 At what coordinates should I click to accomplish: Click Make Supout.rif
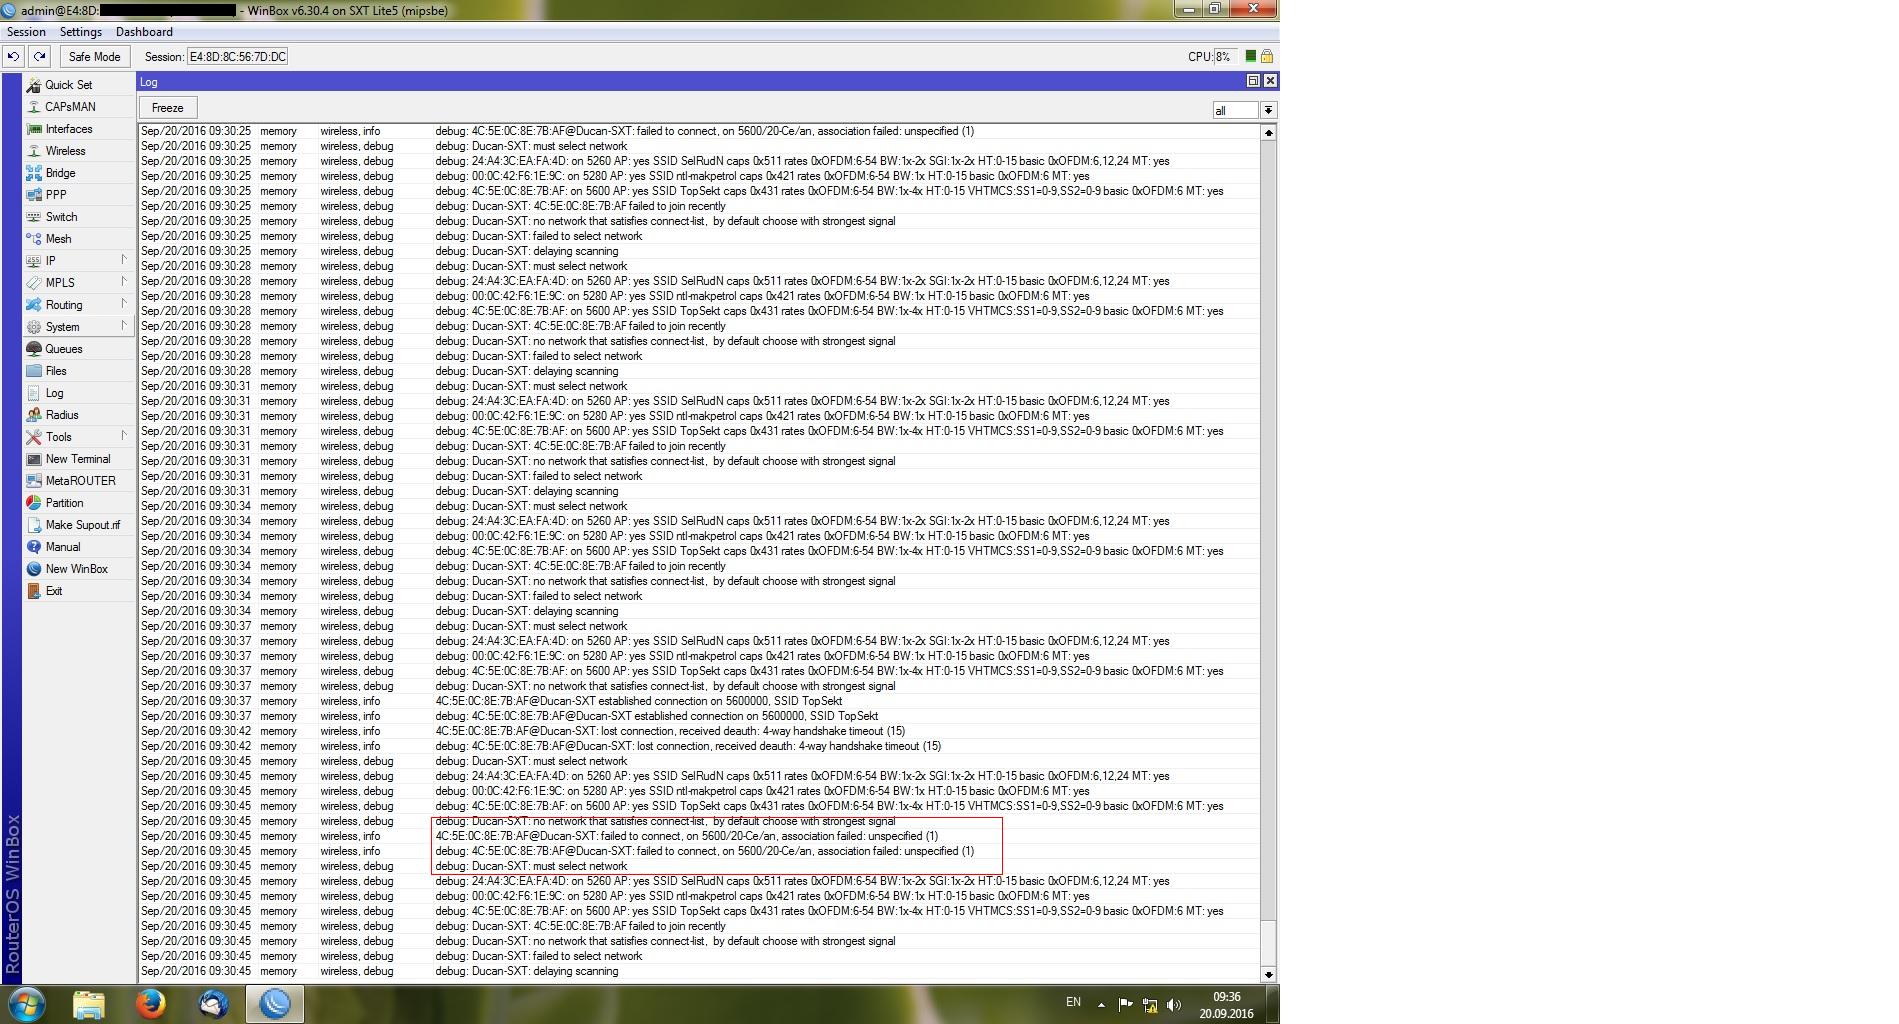[x=82, y=525]
